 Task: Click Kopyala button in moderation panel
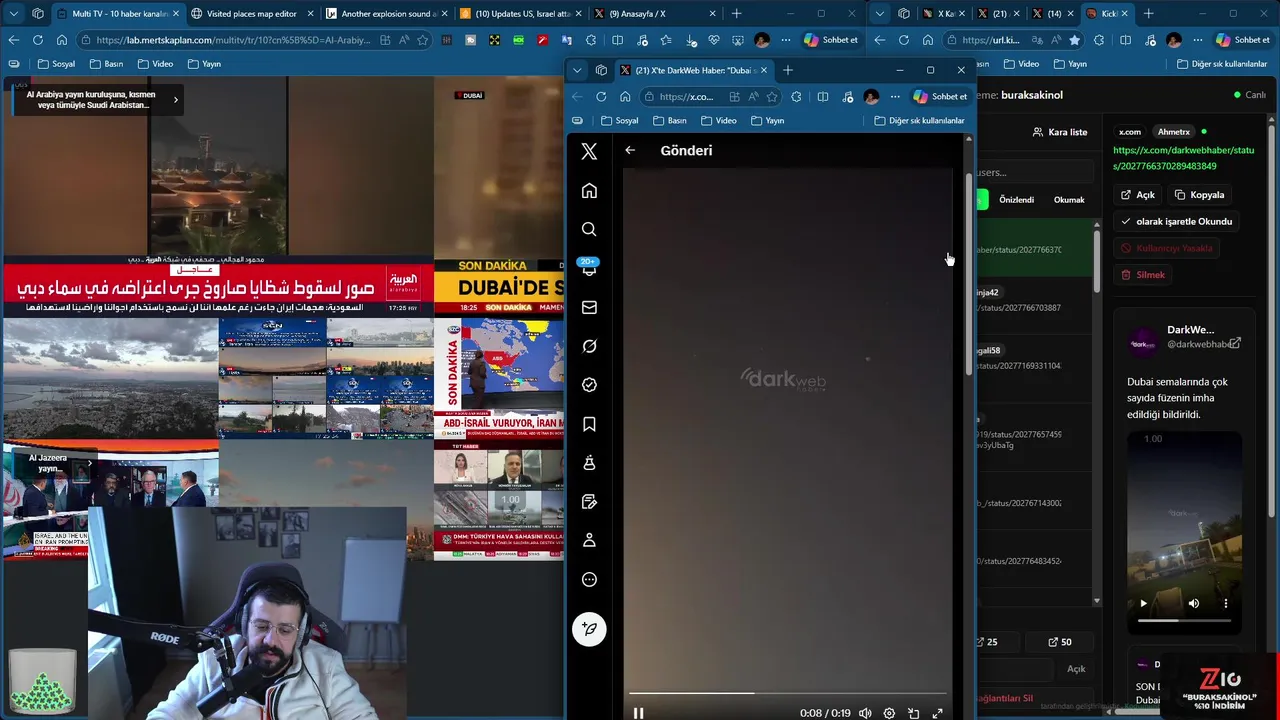tap(1199, 195)
